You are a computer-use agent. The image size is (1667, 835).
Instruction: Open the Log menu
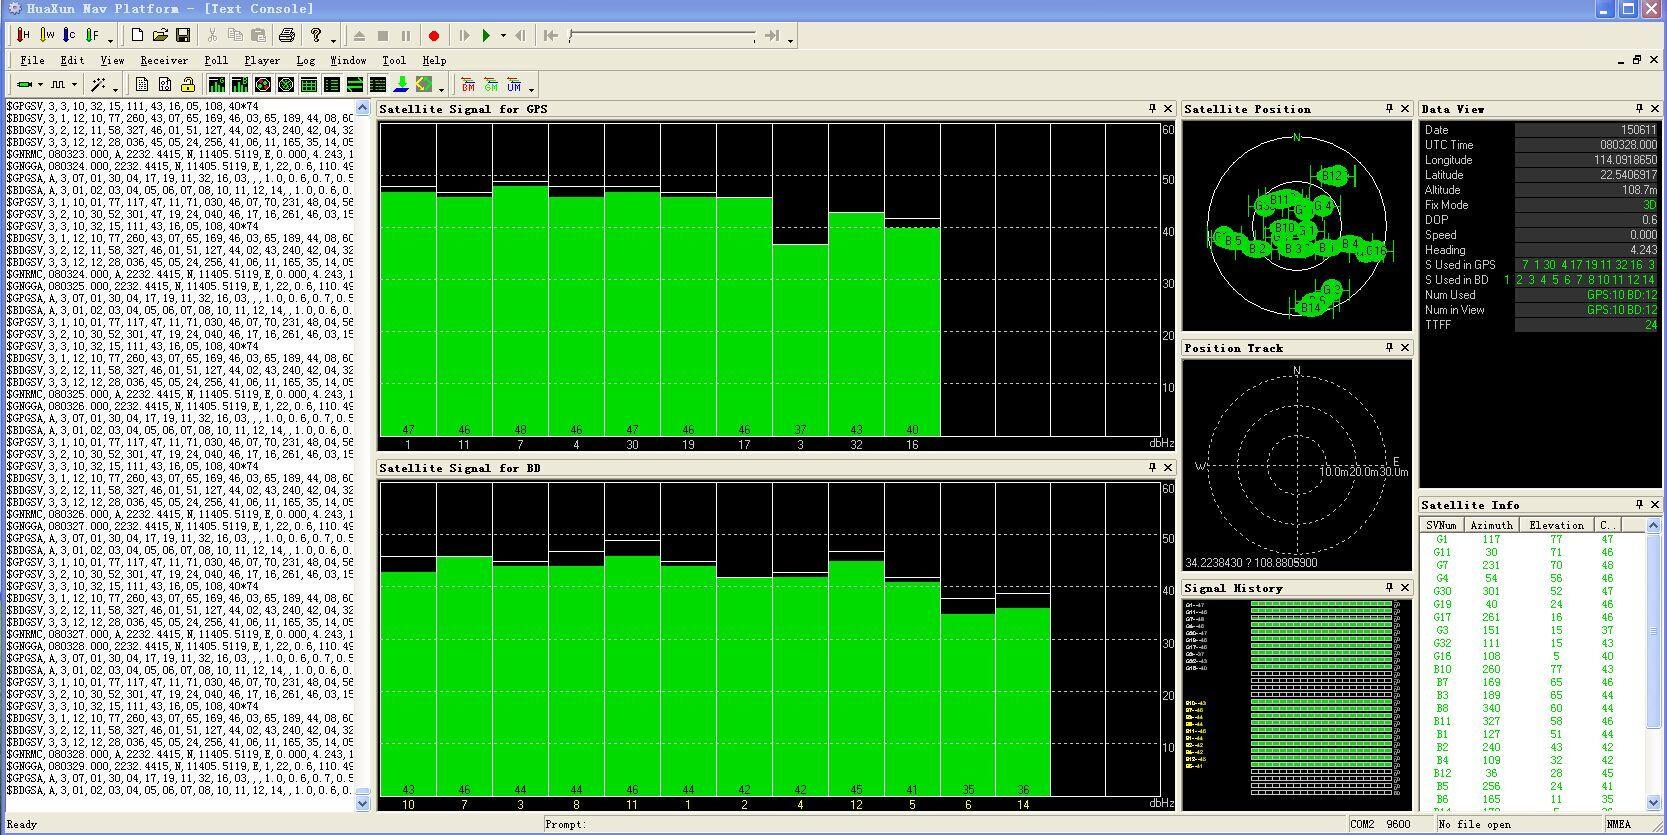pyautogui.click(x=306, y=60)
